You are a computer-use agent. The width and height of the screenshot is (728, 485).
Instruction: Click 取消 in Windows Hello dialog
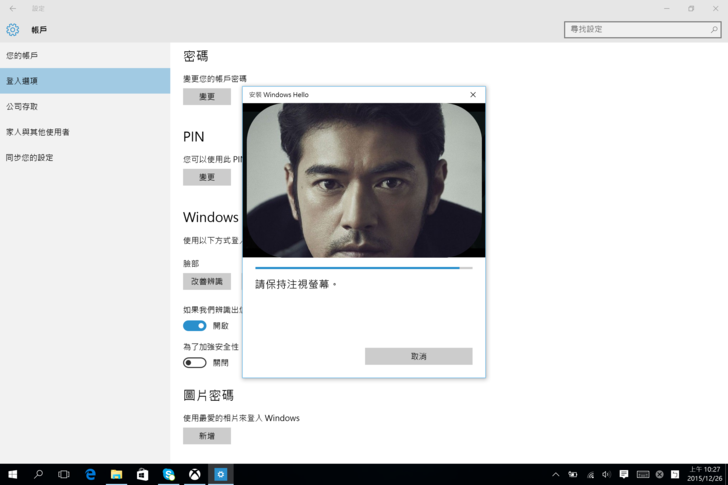pyautogui.click(x=418, y=356)
